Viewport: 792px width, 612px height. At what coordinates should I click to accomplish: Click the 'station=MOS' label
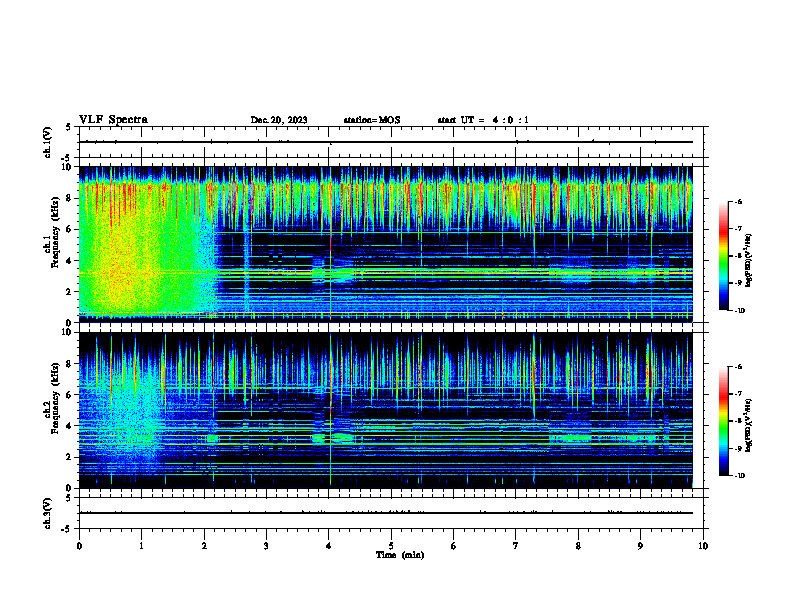click(372, 120)
